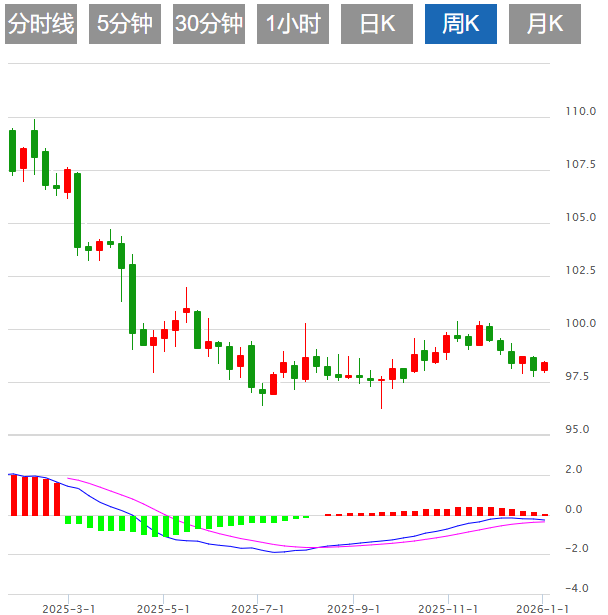Open the 30分钟 interval tab
Image resolution: width=608 pixels, height=615 pixels.
209,24
